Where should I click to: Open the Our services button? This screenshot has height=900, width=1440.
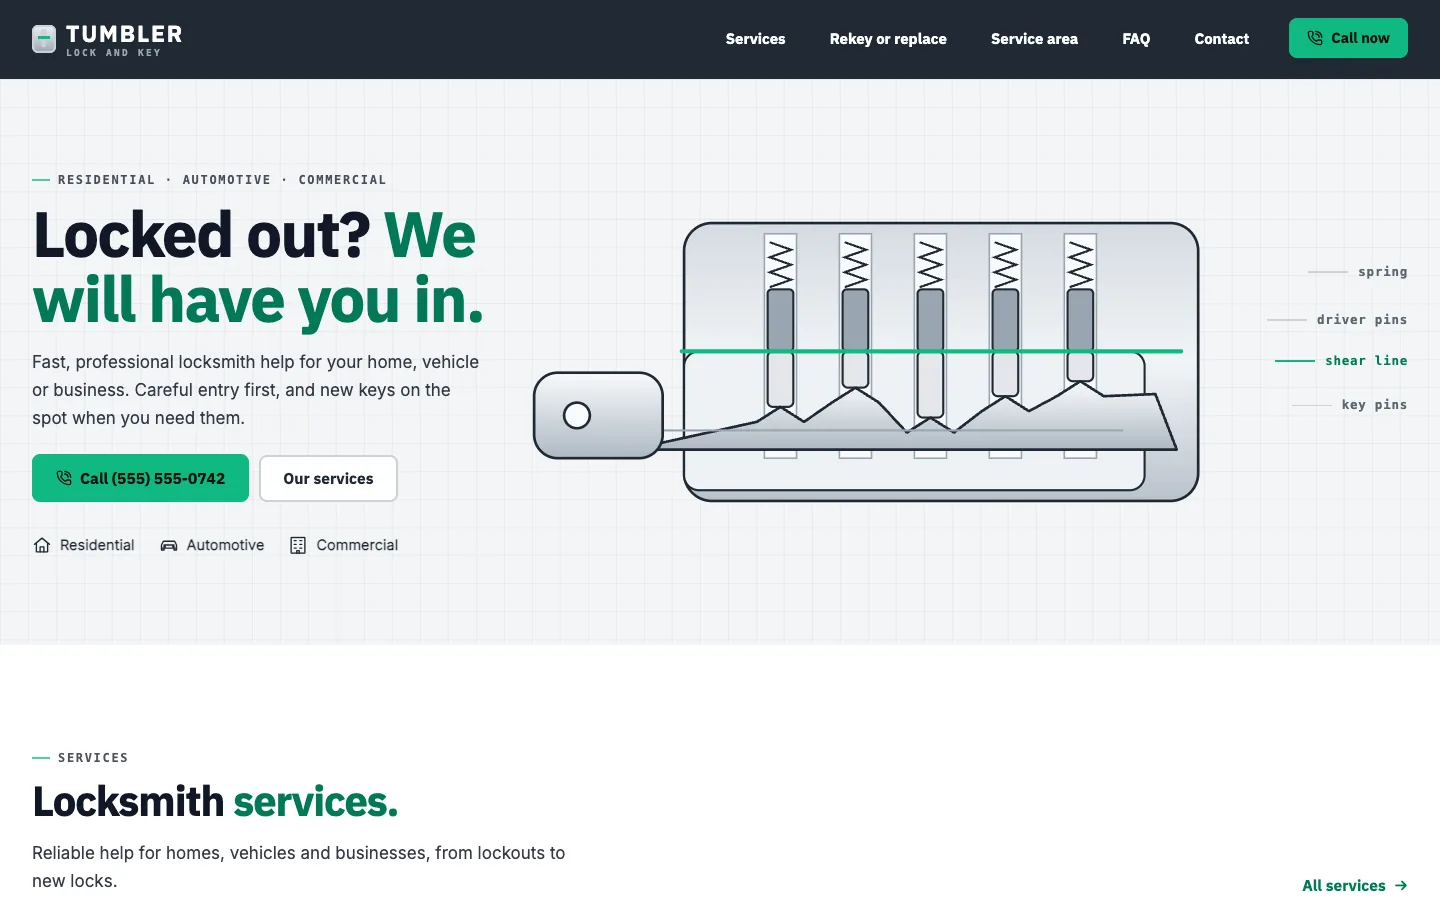click(328, 478)
